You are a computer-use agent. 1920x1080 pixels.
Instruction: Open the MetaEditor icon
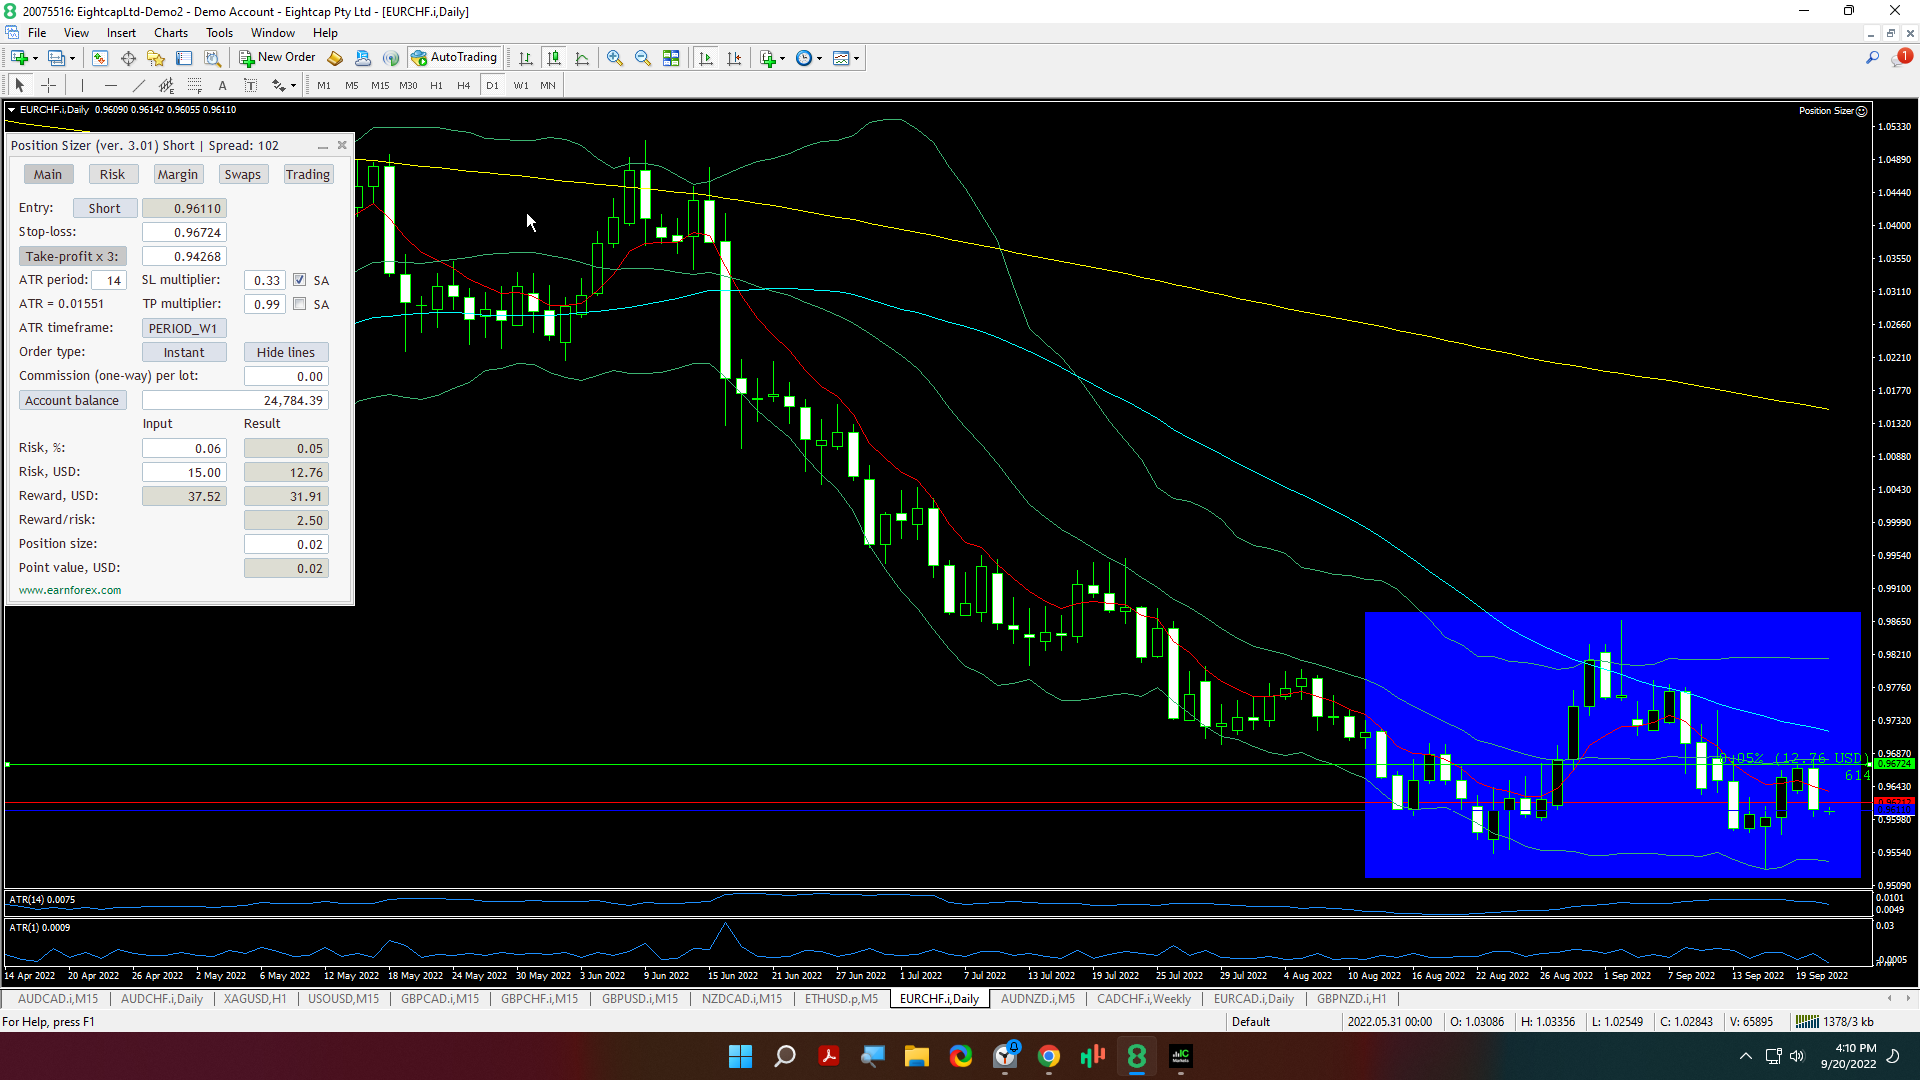pyautogui.click(x=335, y=58)
